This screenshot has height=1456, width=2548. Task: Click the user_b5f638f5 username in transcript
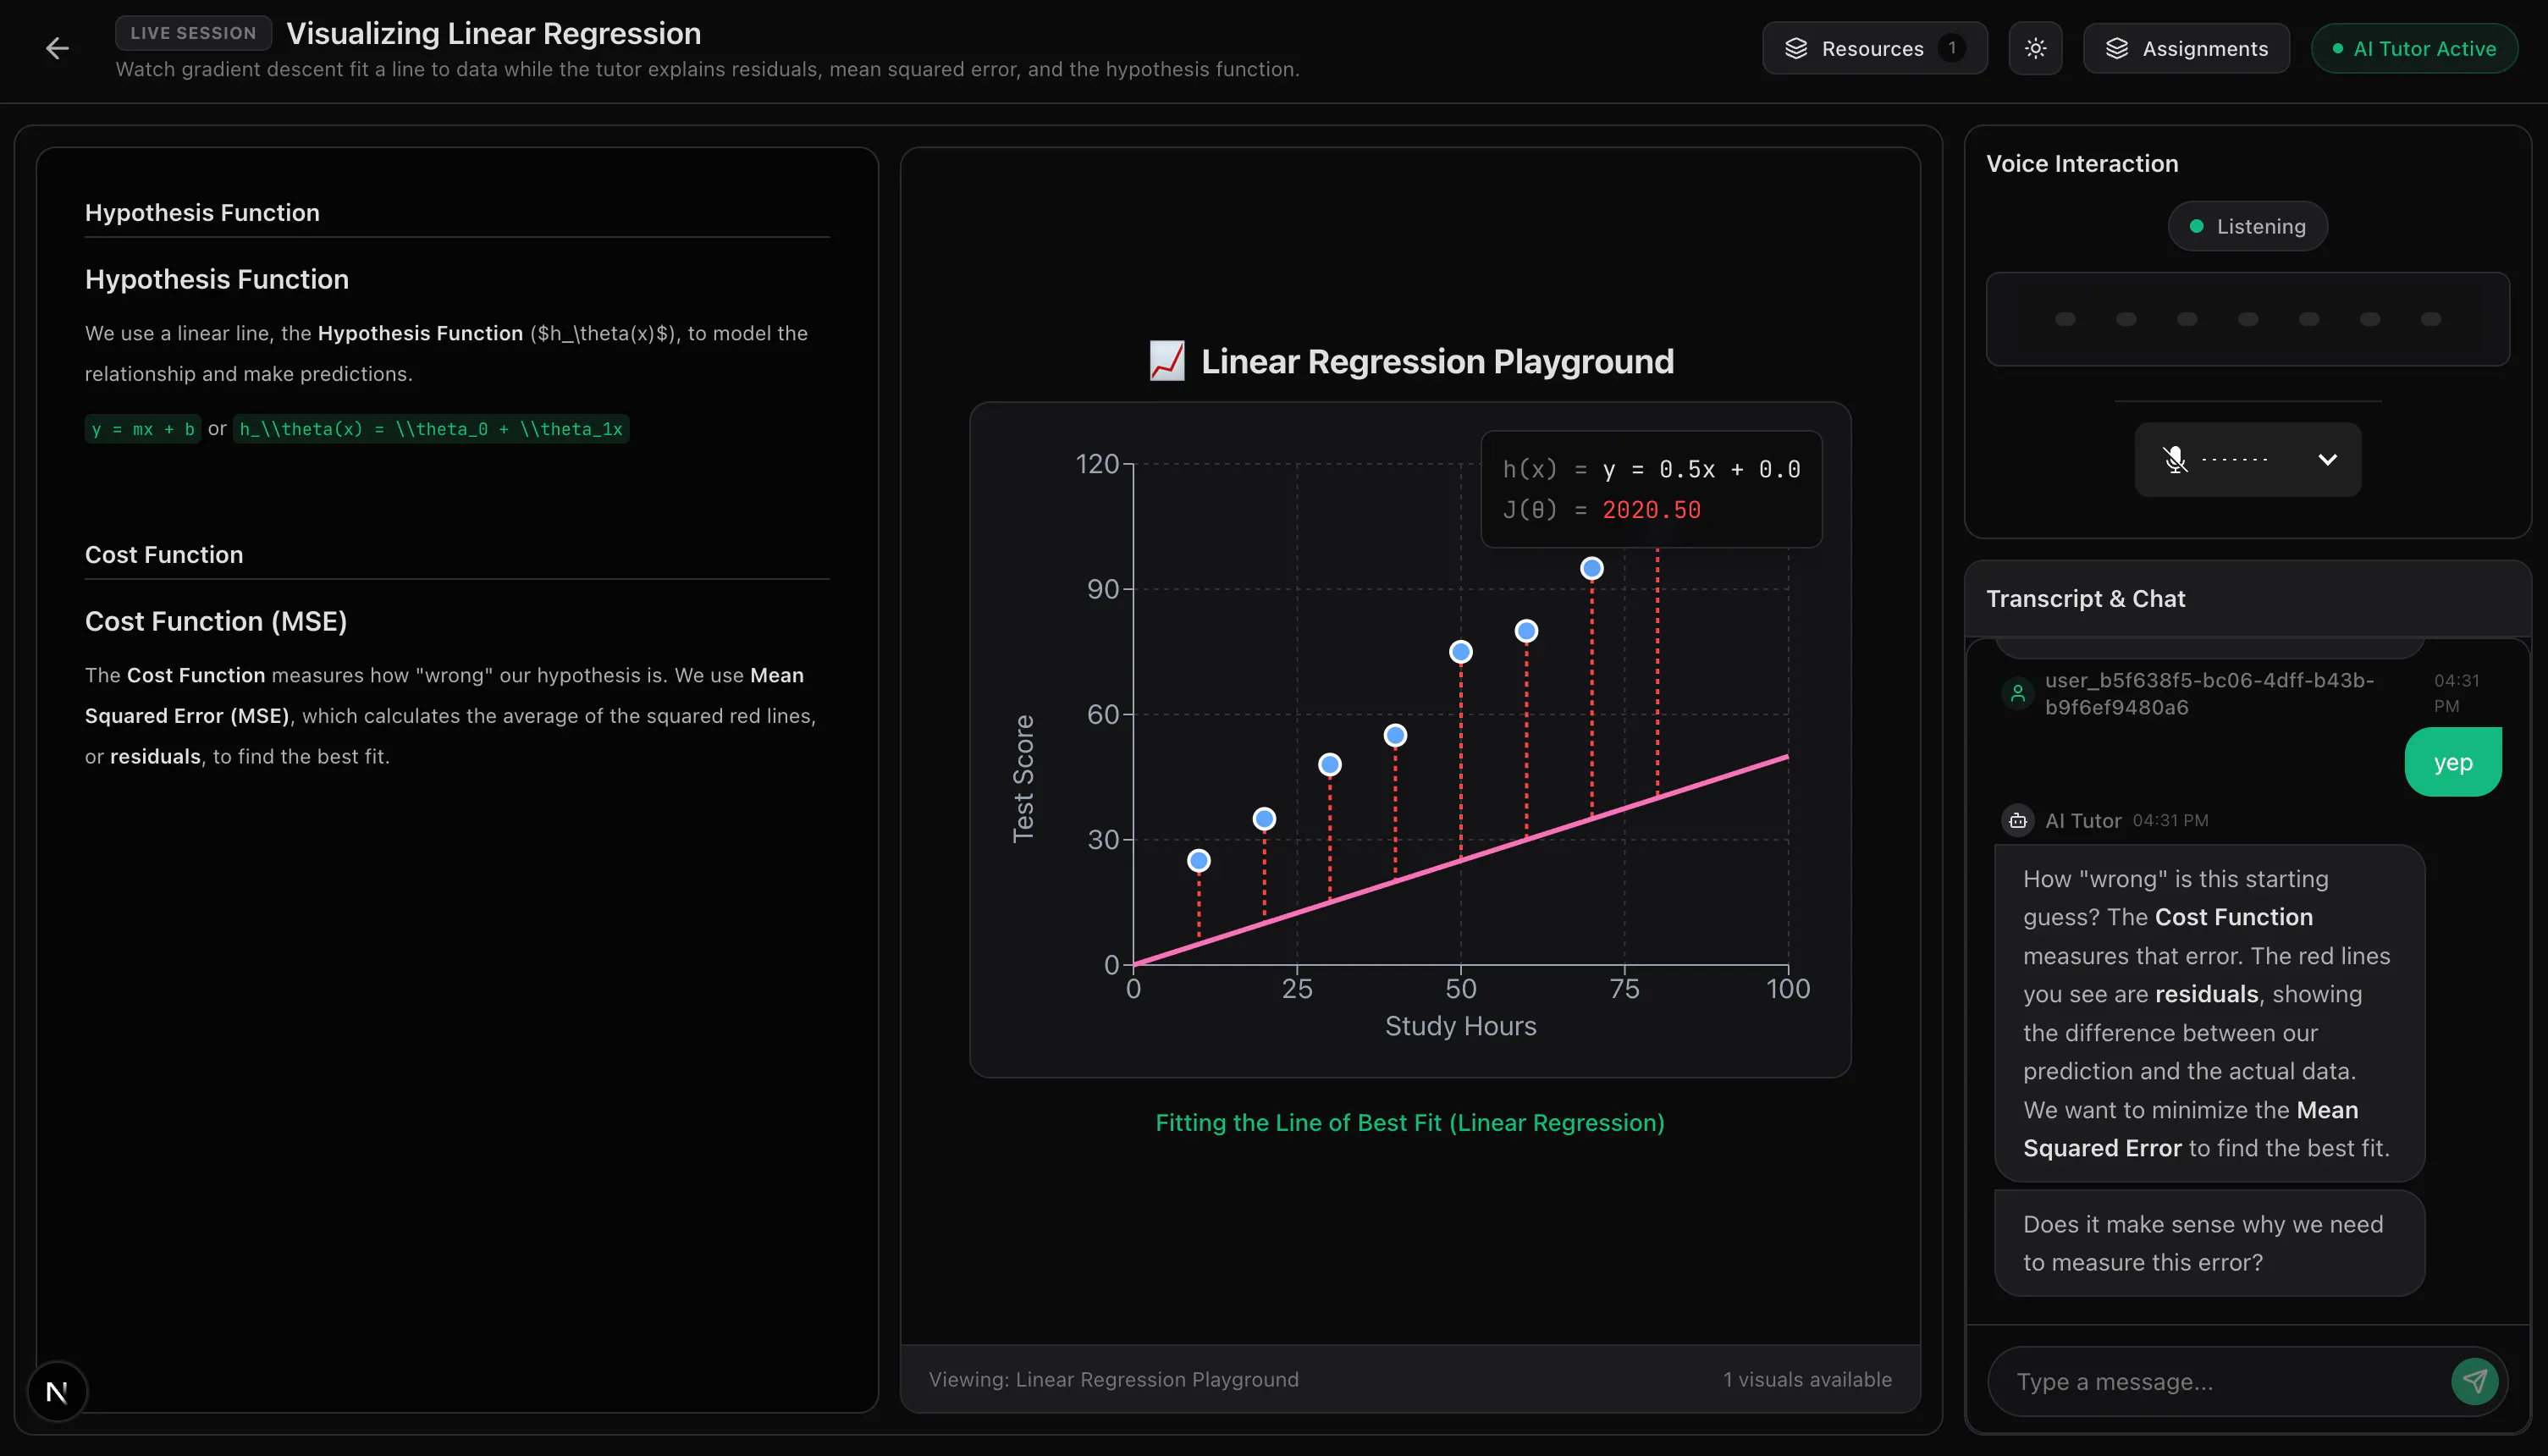2209,693
